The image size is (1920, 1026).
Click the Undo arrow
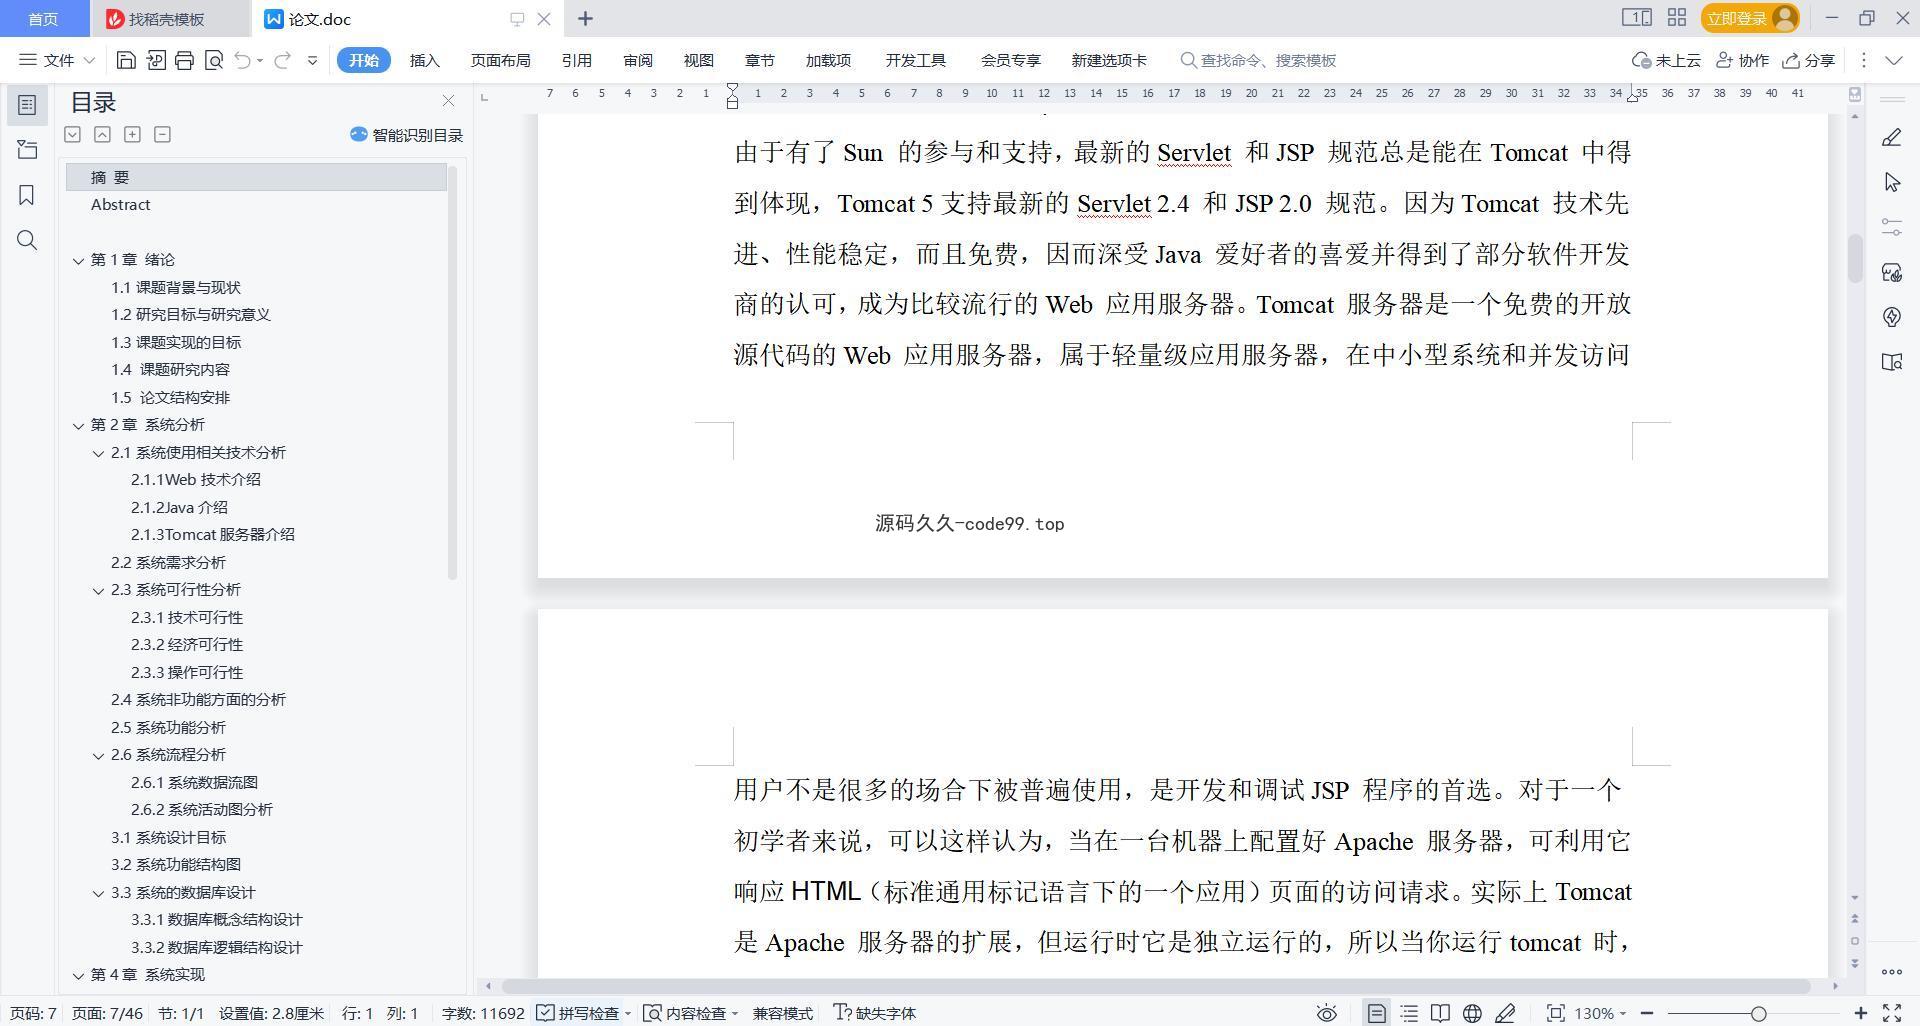click(242, 60)
